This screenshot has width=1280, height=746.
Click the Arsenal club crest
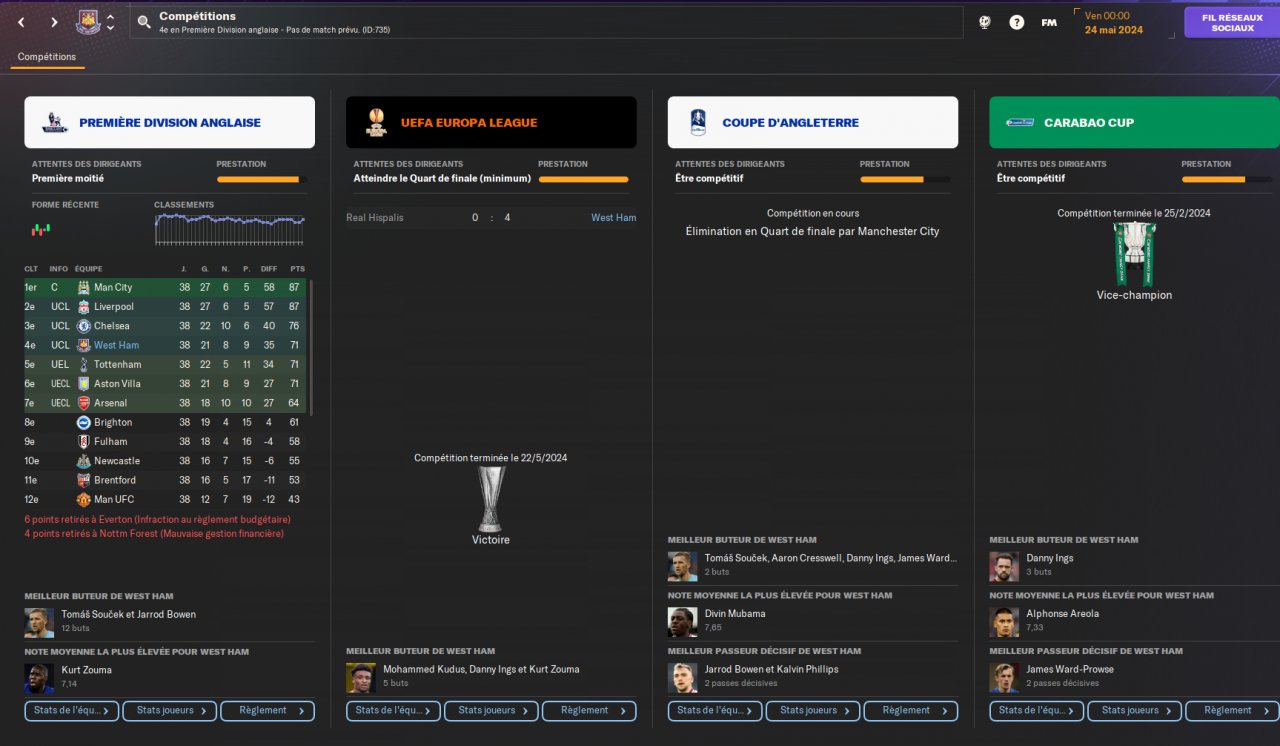84,403
